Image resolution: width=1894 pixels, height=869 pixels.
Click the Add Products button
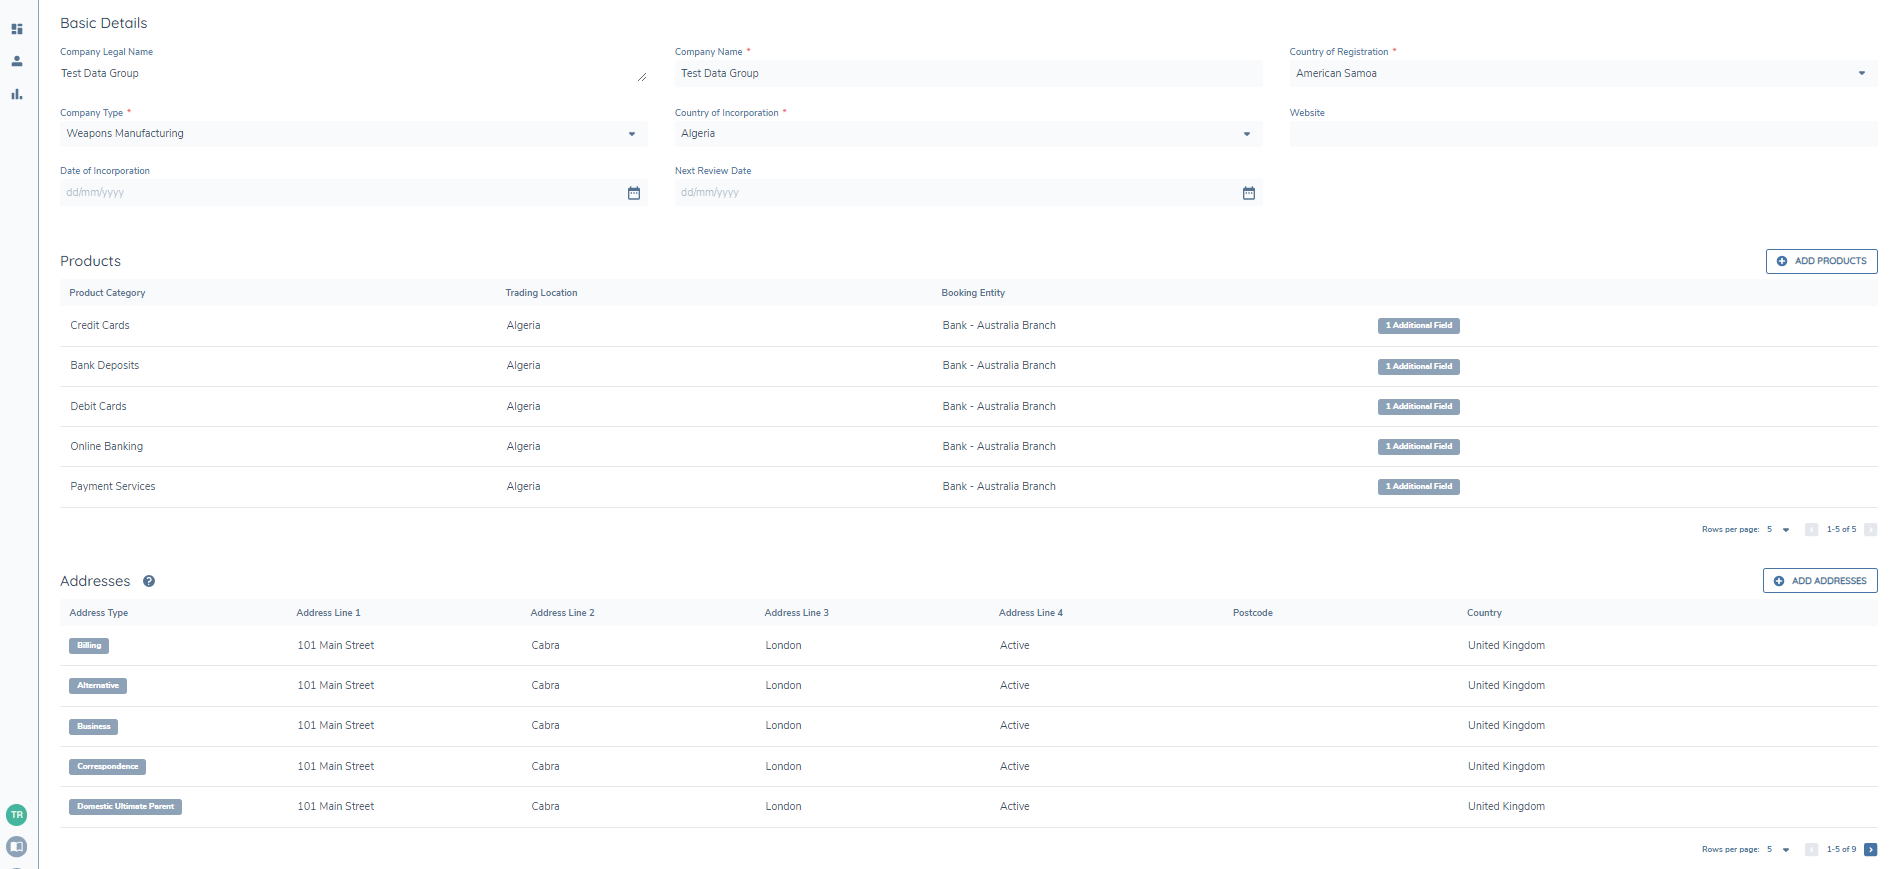[x=1821, y=261]
